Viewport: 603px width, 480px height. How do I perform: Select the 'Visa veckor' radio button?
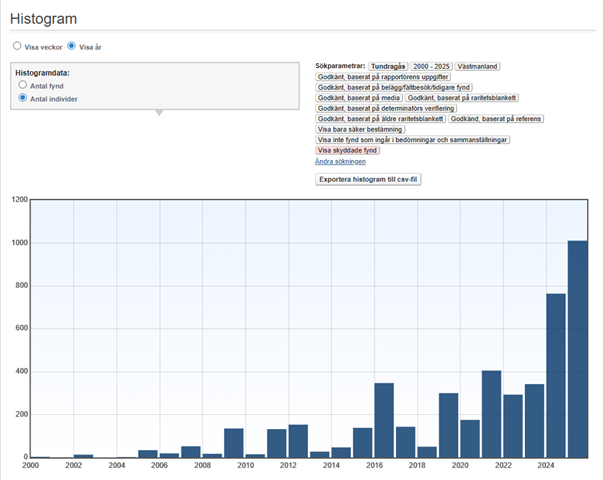pyautogui.click(x=16, y=45)
